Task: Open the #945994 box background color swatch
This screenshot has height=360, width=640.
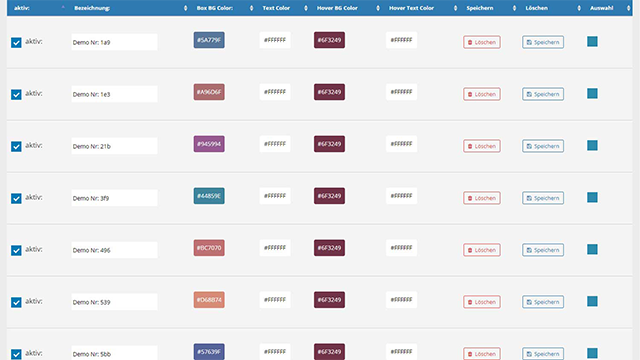Action: point(209,144)
